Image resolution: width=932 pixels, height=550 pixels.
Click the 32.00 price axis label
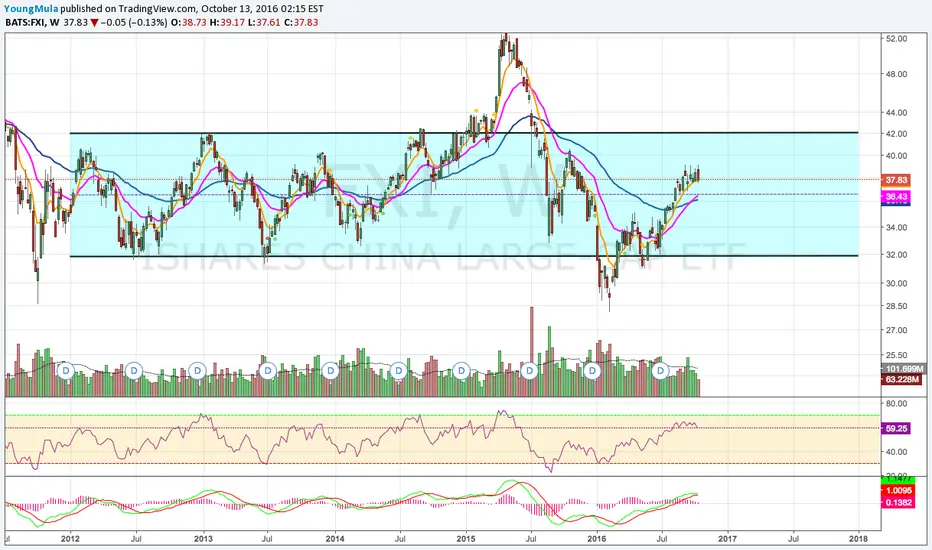[896, 254]
